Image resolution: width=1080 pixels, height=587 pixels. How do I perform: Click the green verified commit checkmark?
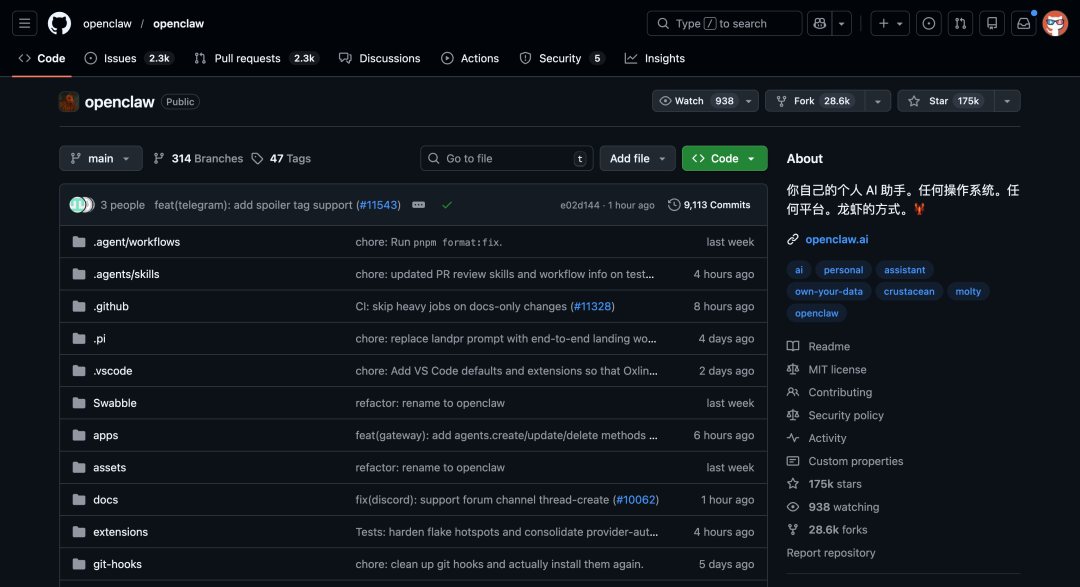[447, 204]
